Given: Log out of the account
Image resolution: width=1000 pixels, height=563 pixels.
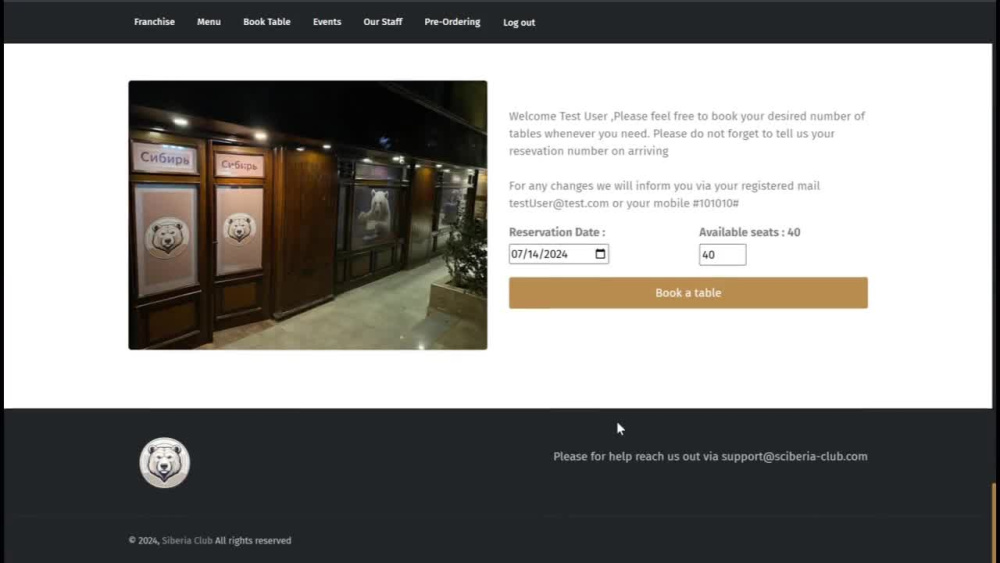Looking at the screenshot, I should [519, 22].
